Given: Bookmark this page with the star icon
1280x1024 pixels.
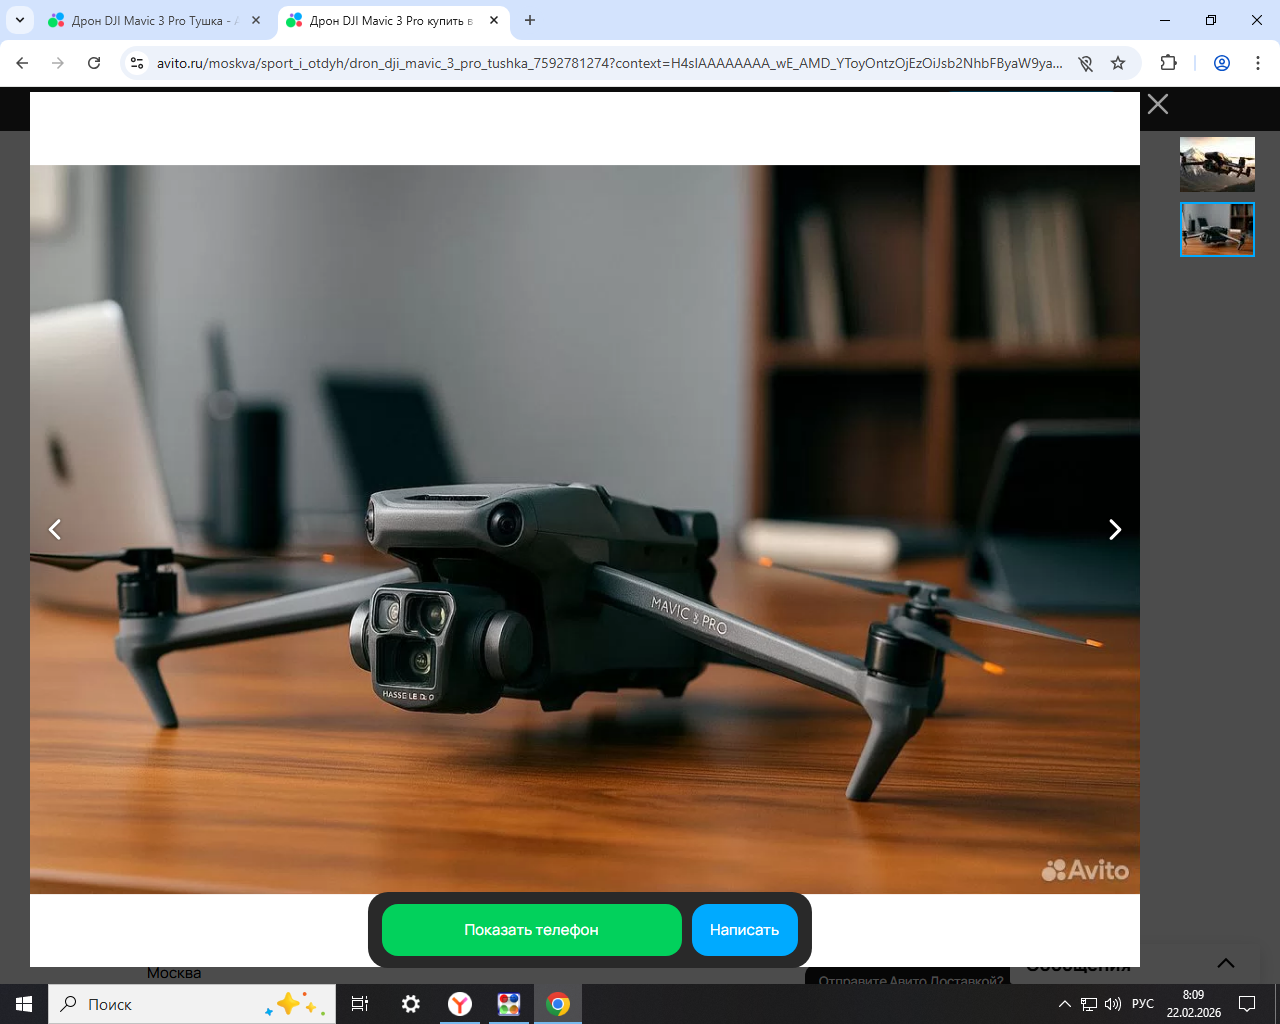Looking at the screenshot, I should pos(1118,63).
